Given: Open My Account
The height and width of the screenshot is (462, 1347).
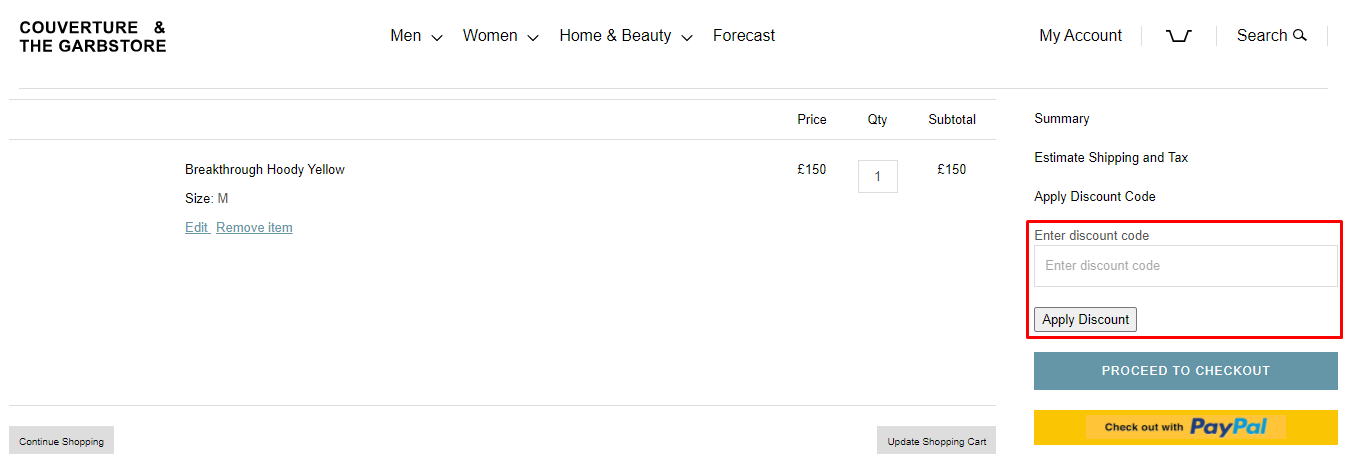Looking at the screenshot, I should click(1080, 36).
